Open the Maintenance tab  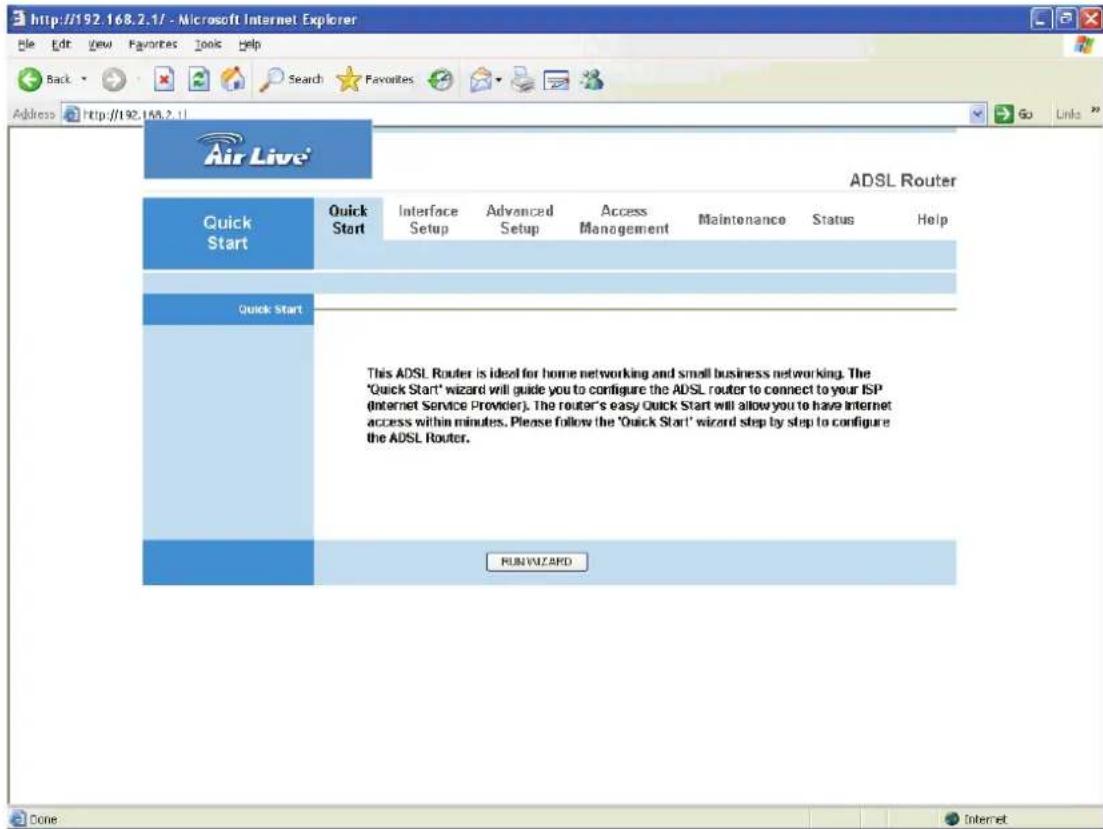741,220
